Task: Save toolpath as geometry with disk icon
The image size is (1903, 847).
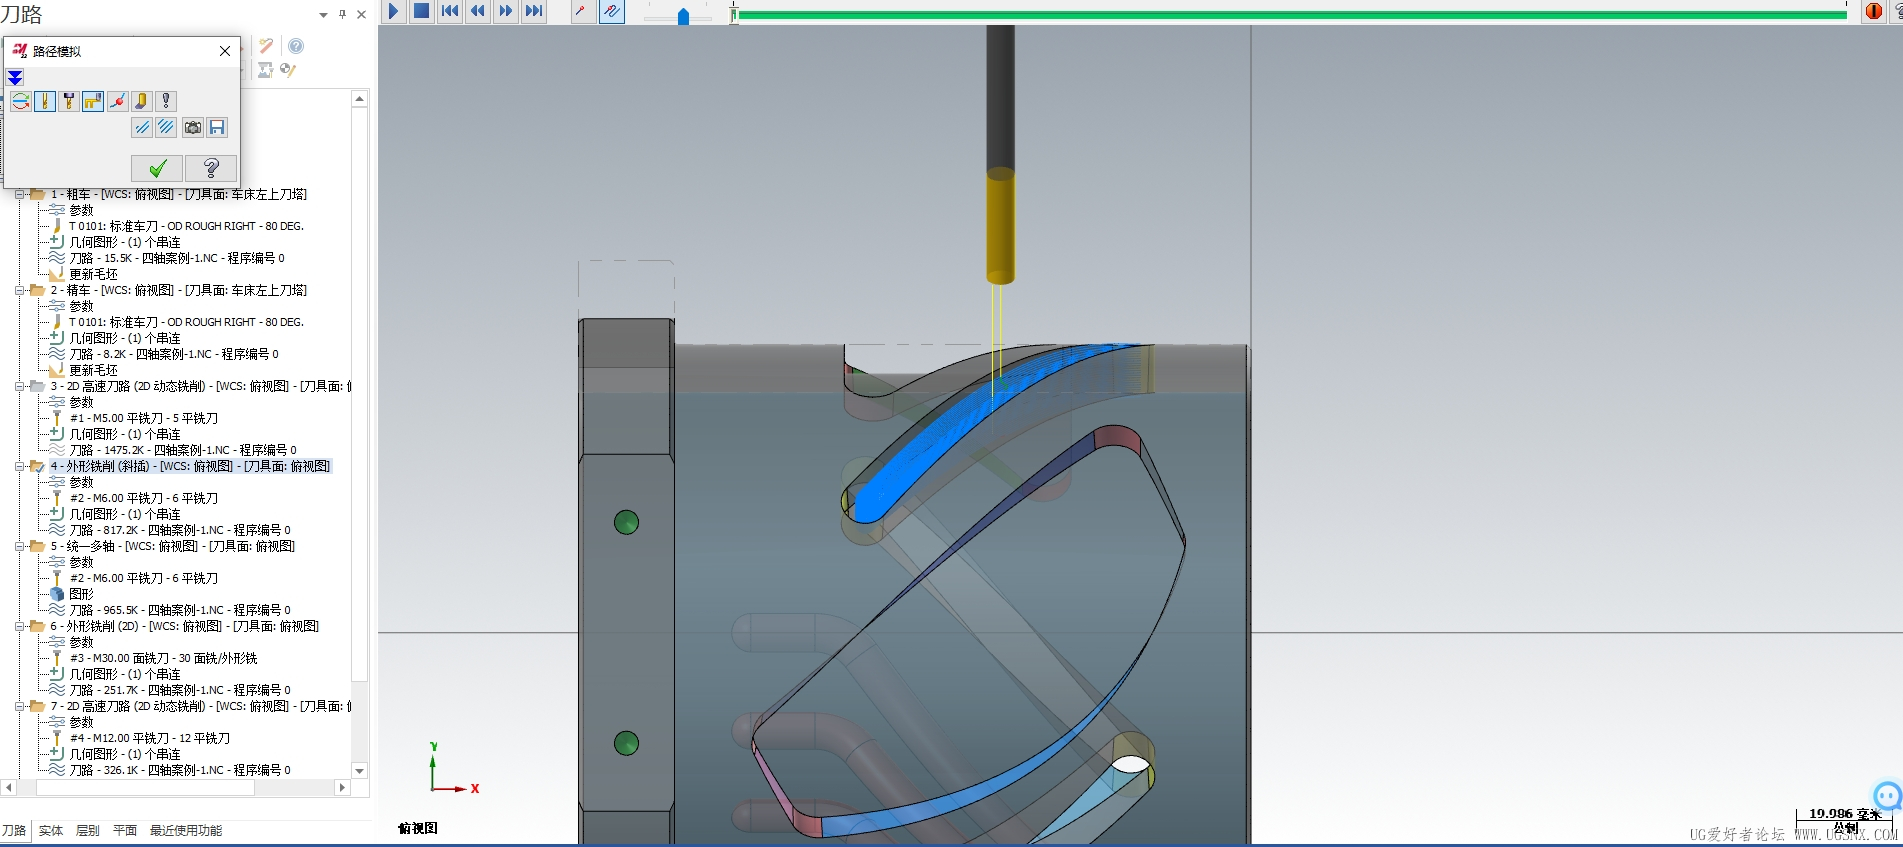Action: 217,128
